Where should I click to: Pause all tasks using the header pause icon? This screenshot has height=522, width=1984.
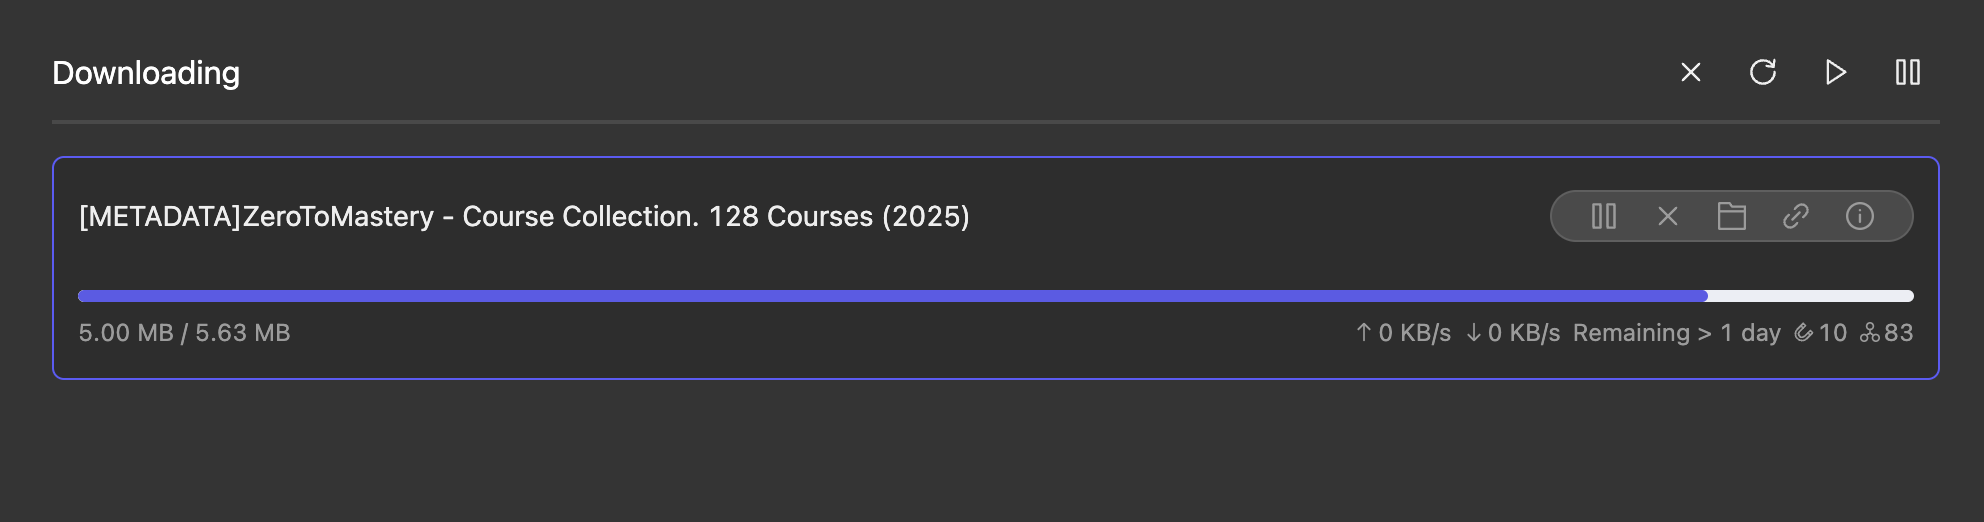[1907, 73]
